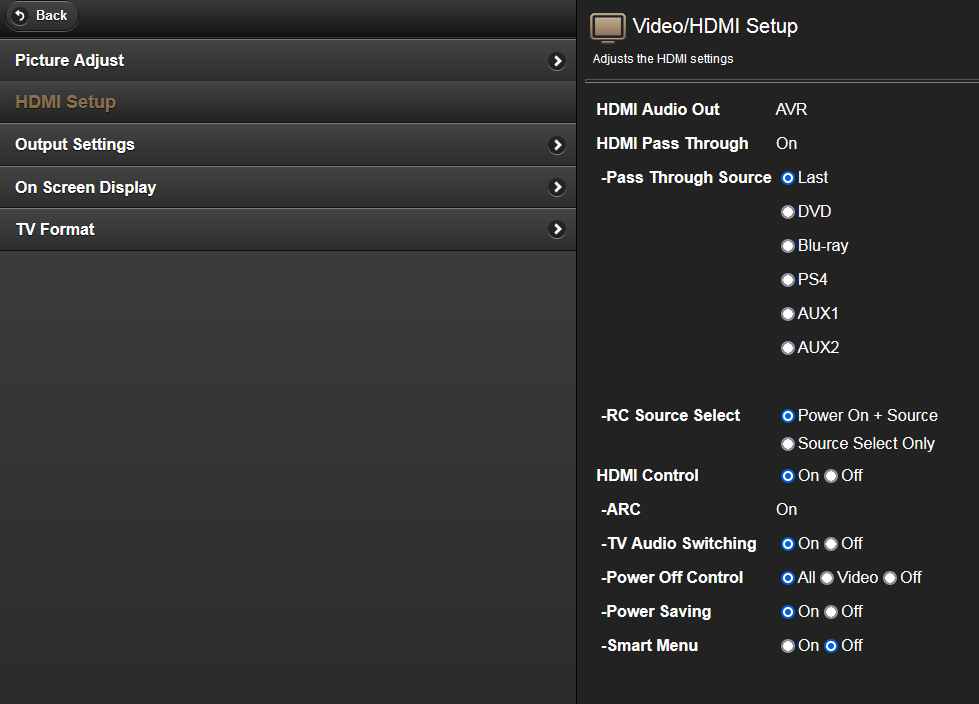
Task: Click the -Power Off Control label
Action: 672,578
